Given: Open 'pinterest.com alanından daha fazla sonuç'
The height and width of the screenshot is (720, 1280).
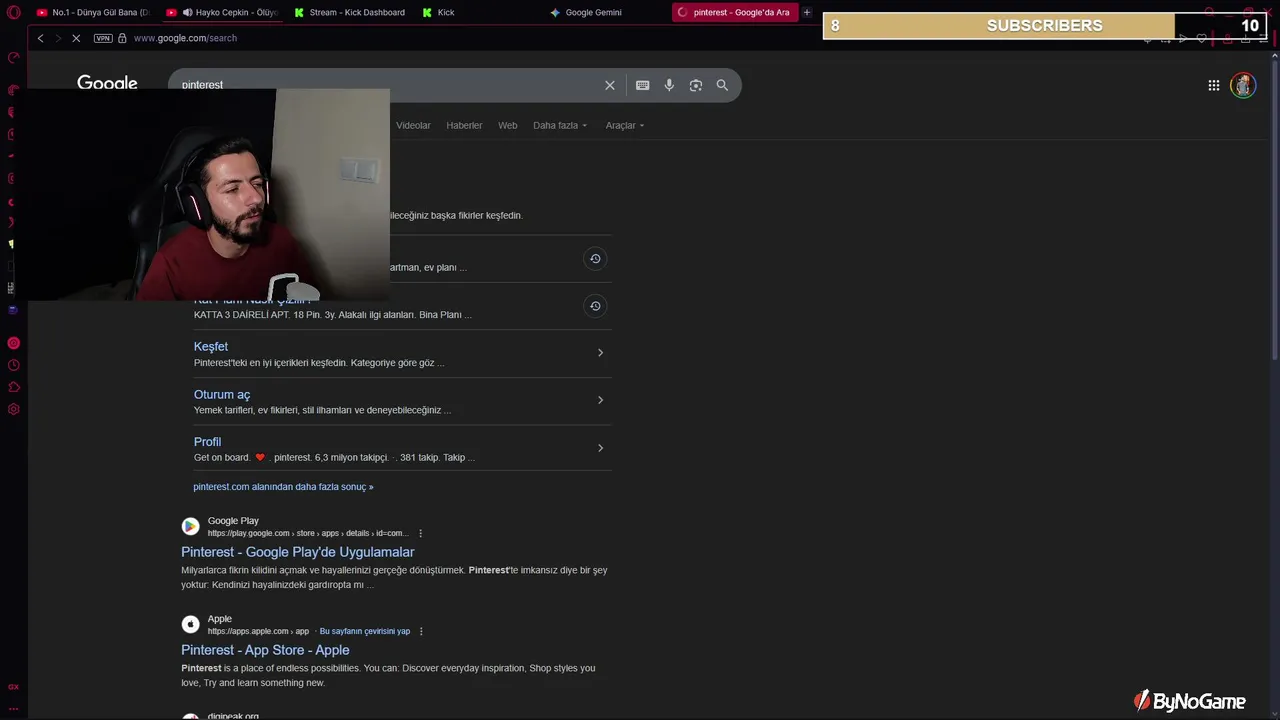Looking at the screenshot, I should 283,487.
